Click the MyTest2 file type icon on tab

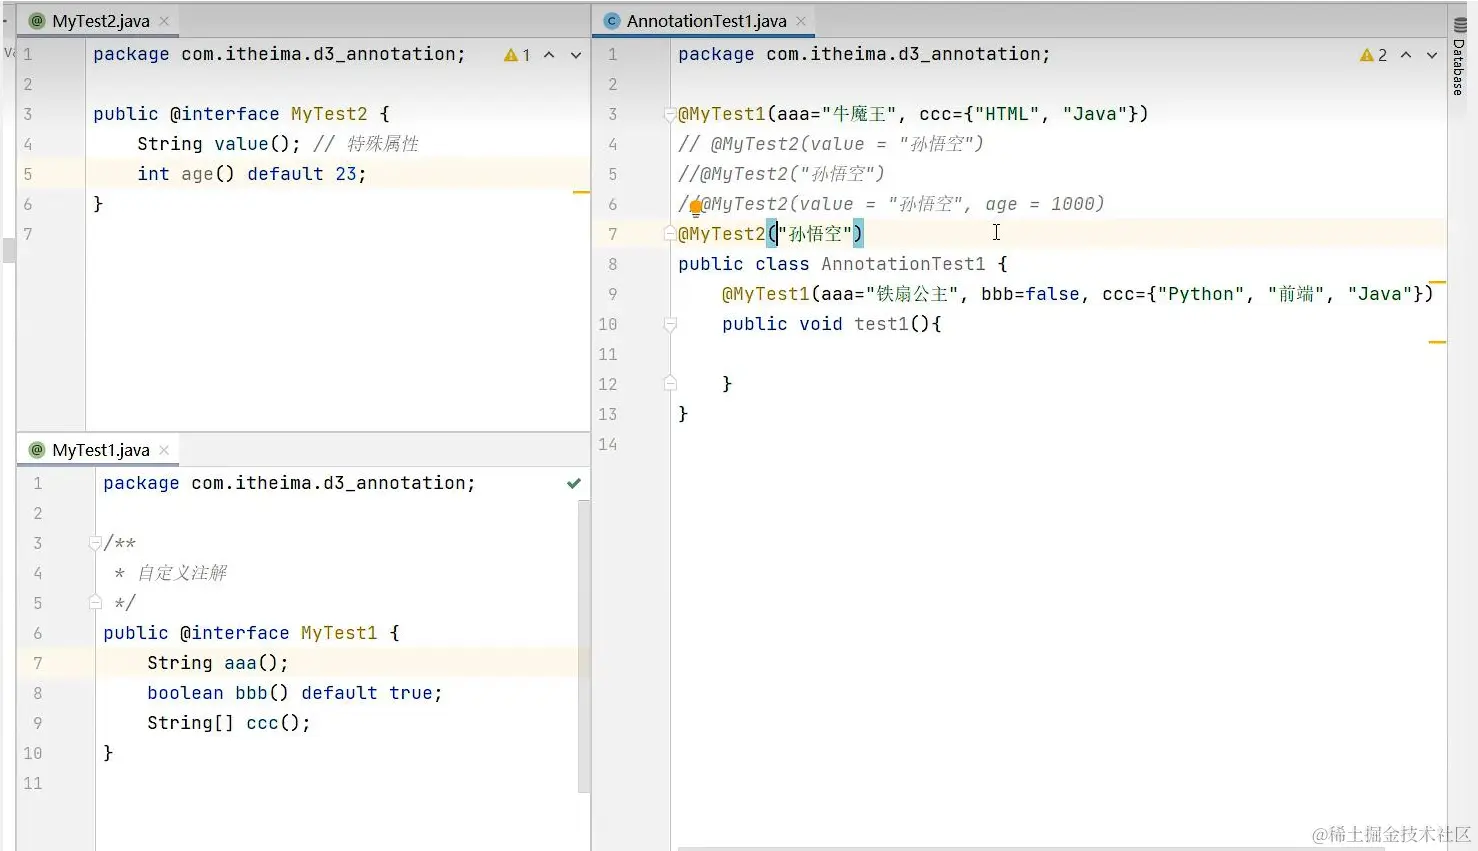coord(37,21)
